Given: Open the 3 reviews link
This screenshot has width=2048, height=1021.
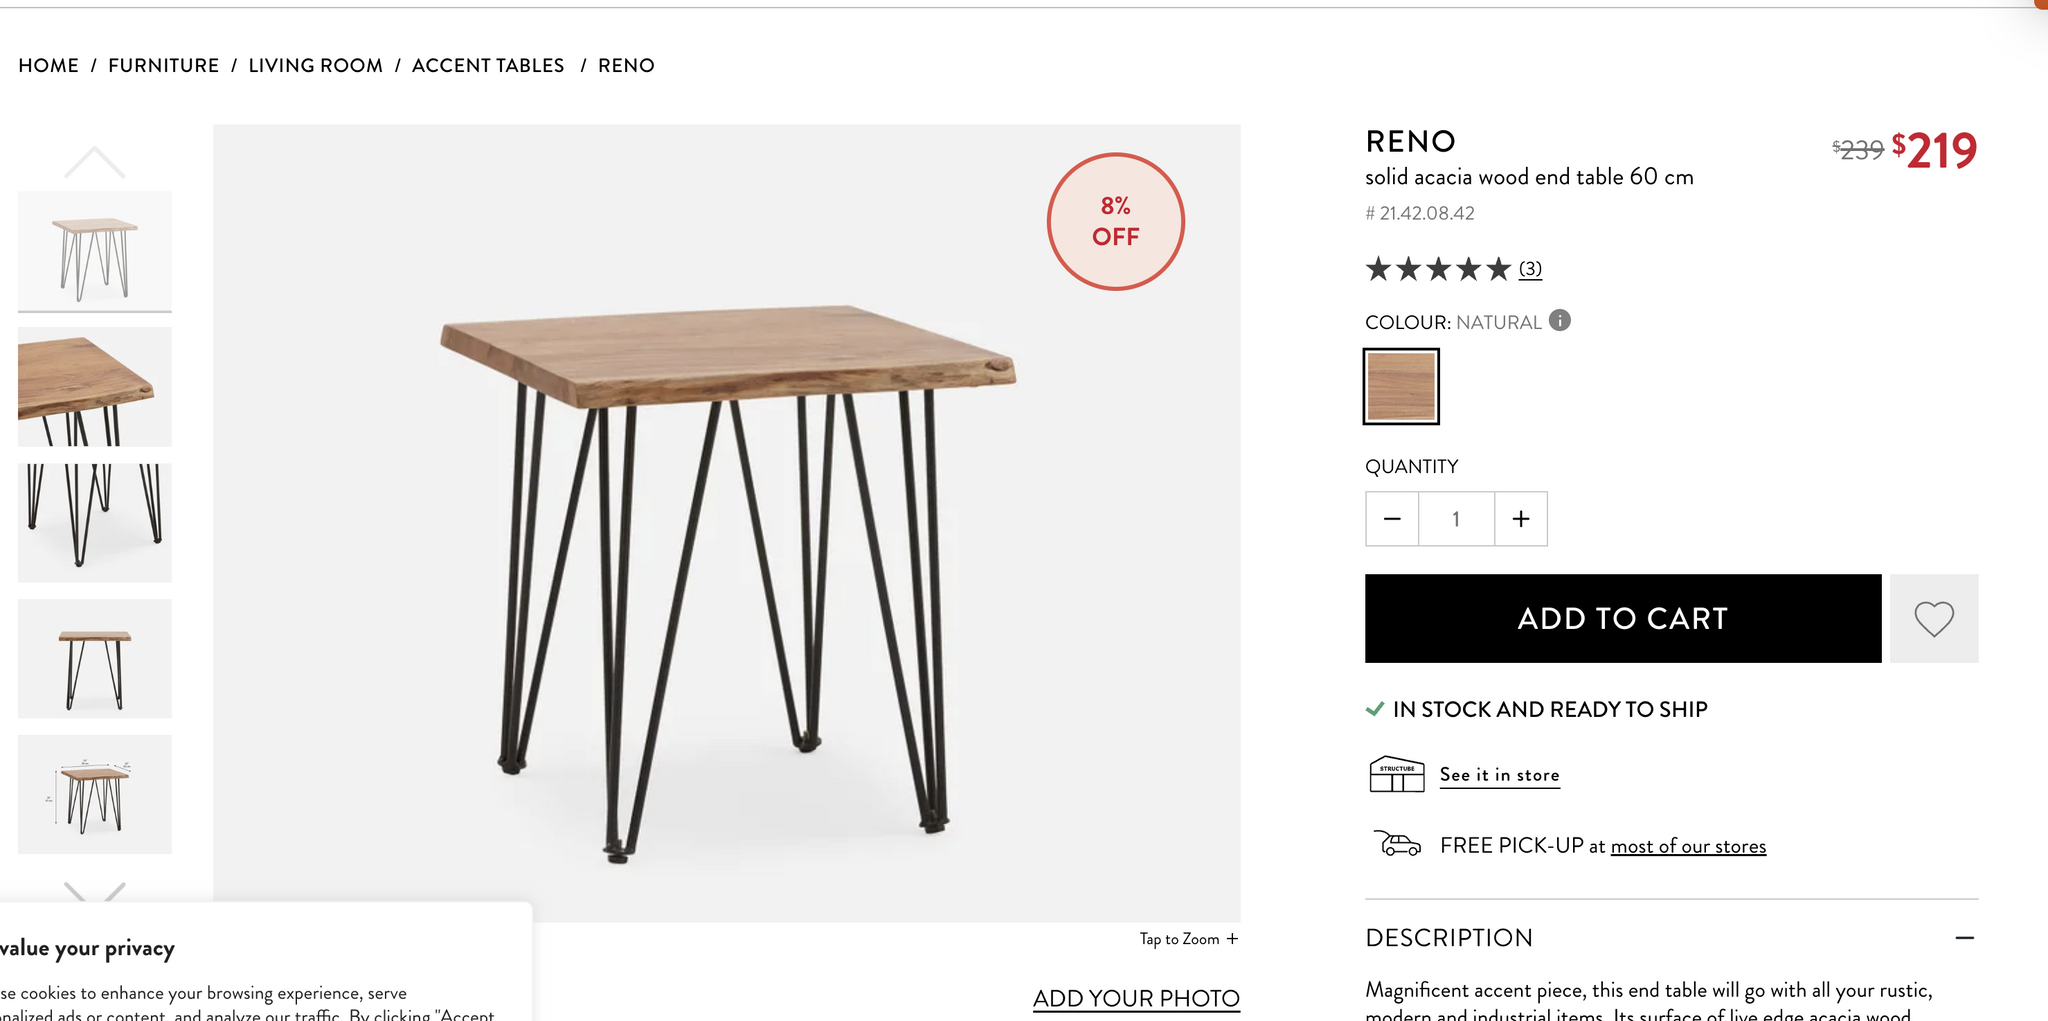Looking at the screenshot, I should [1530, 269].
